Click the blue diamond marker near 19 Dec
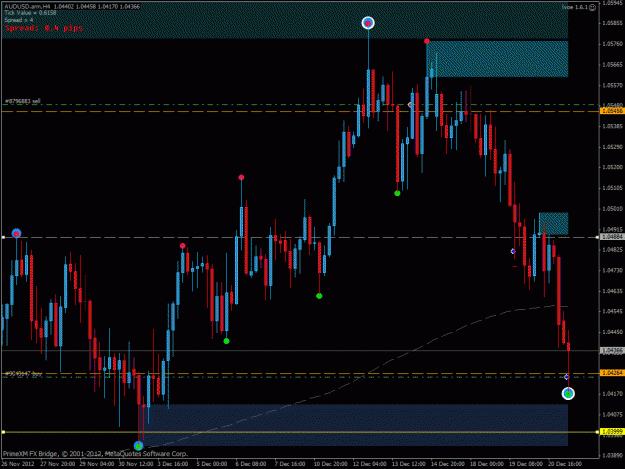Screen dimensions: 625x469 coord(513,251)
